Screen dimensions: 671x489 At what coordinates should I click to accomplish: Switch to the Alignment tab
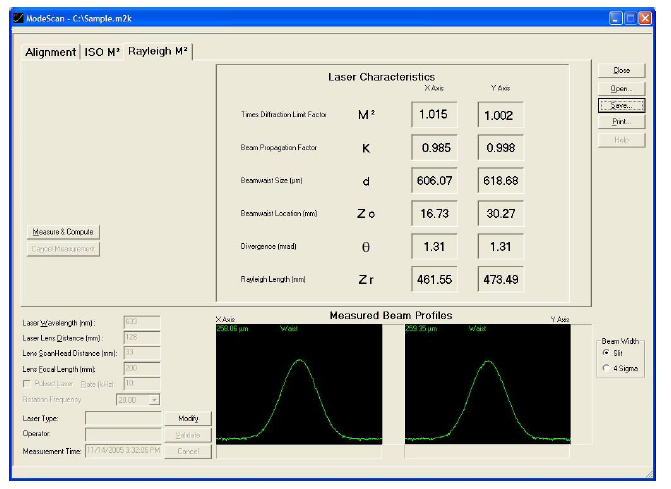[x=50, y=52]
